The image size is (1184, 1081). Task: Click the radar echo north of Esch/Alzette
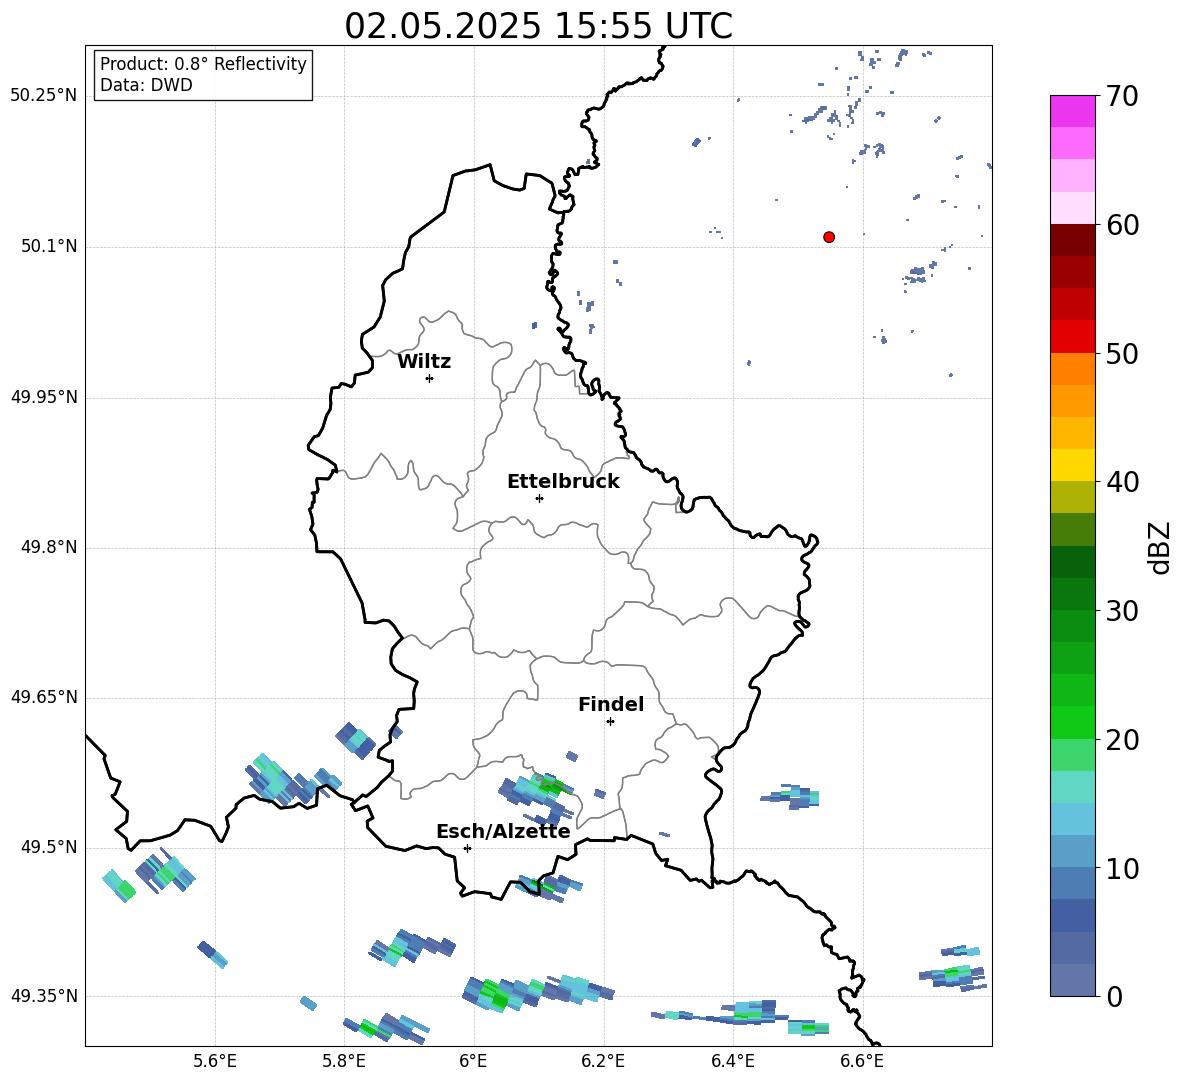coord(538,798)
